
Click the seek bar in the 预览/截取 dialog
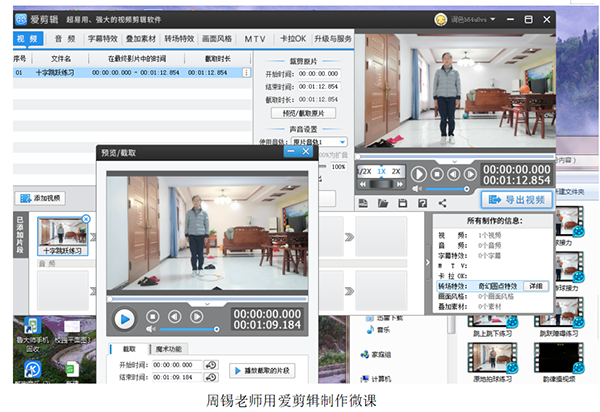click(207, 299)
